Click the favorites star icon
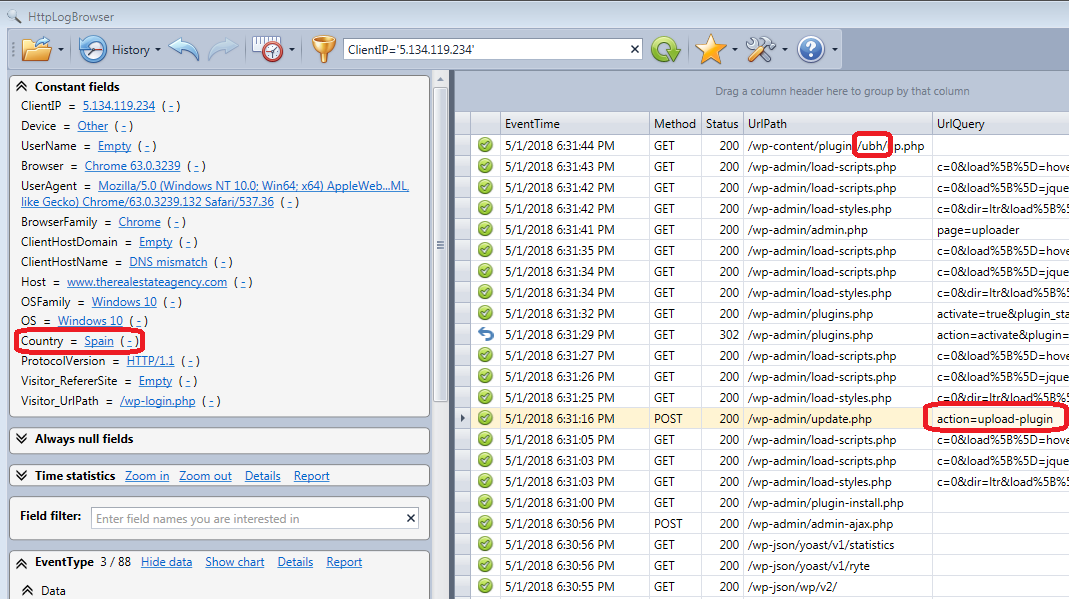 coord(710,49)
